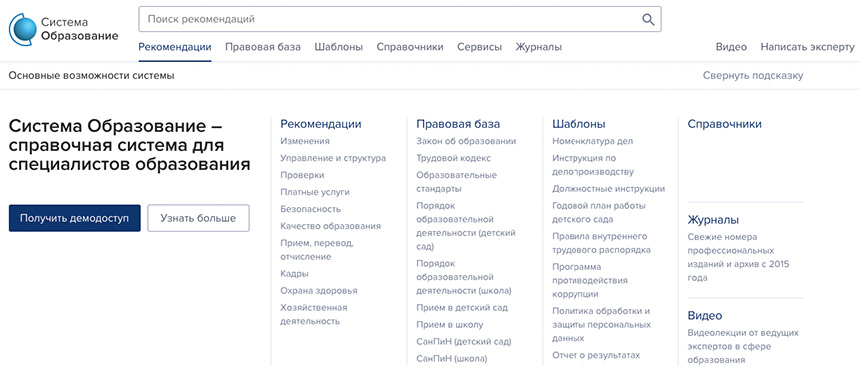Open the Кадры link
Viewport: 860px width, 369px height.
pos(295,274)
